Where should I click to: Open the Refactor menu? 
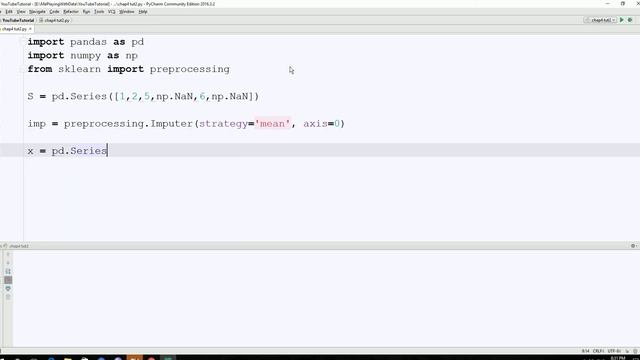[71, 12]
